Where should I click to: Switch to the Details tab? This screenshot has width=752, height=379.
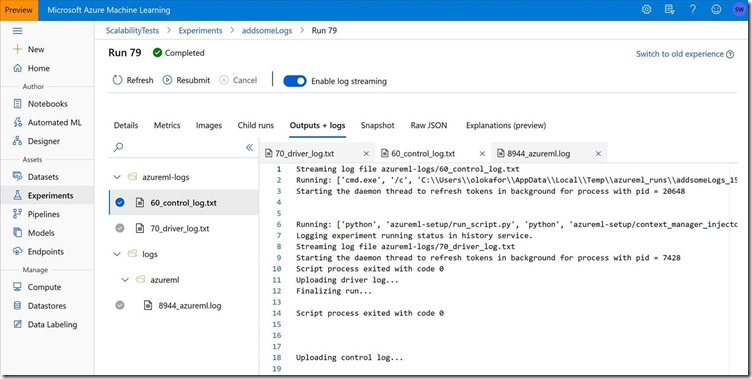126,125
